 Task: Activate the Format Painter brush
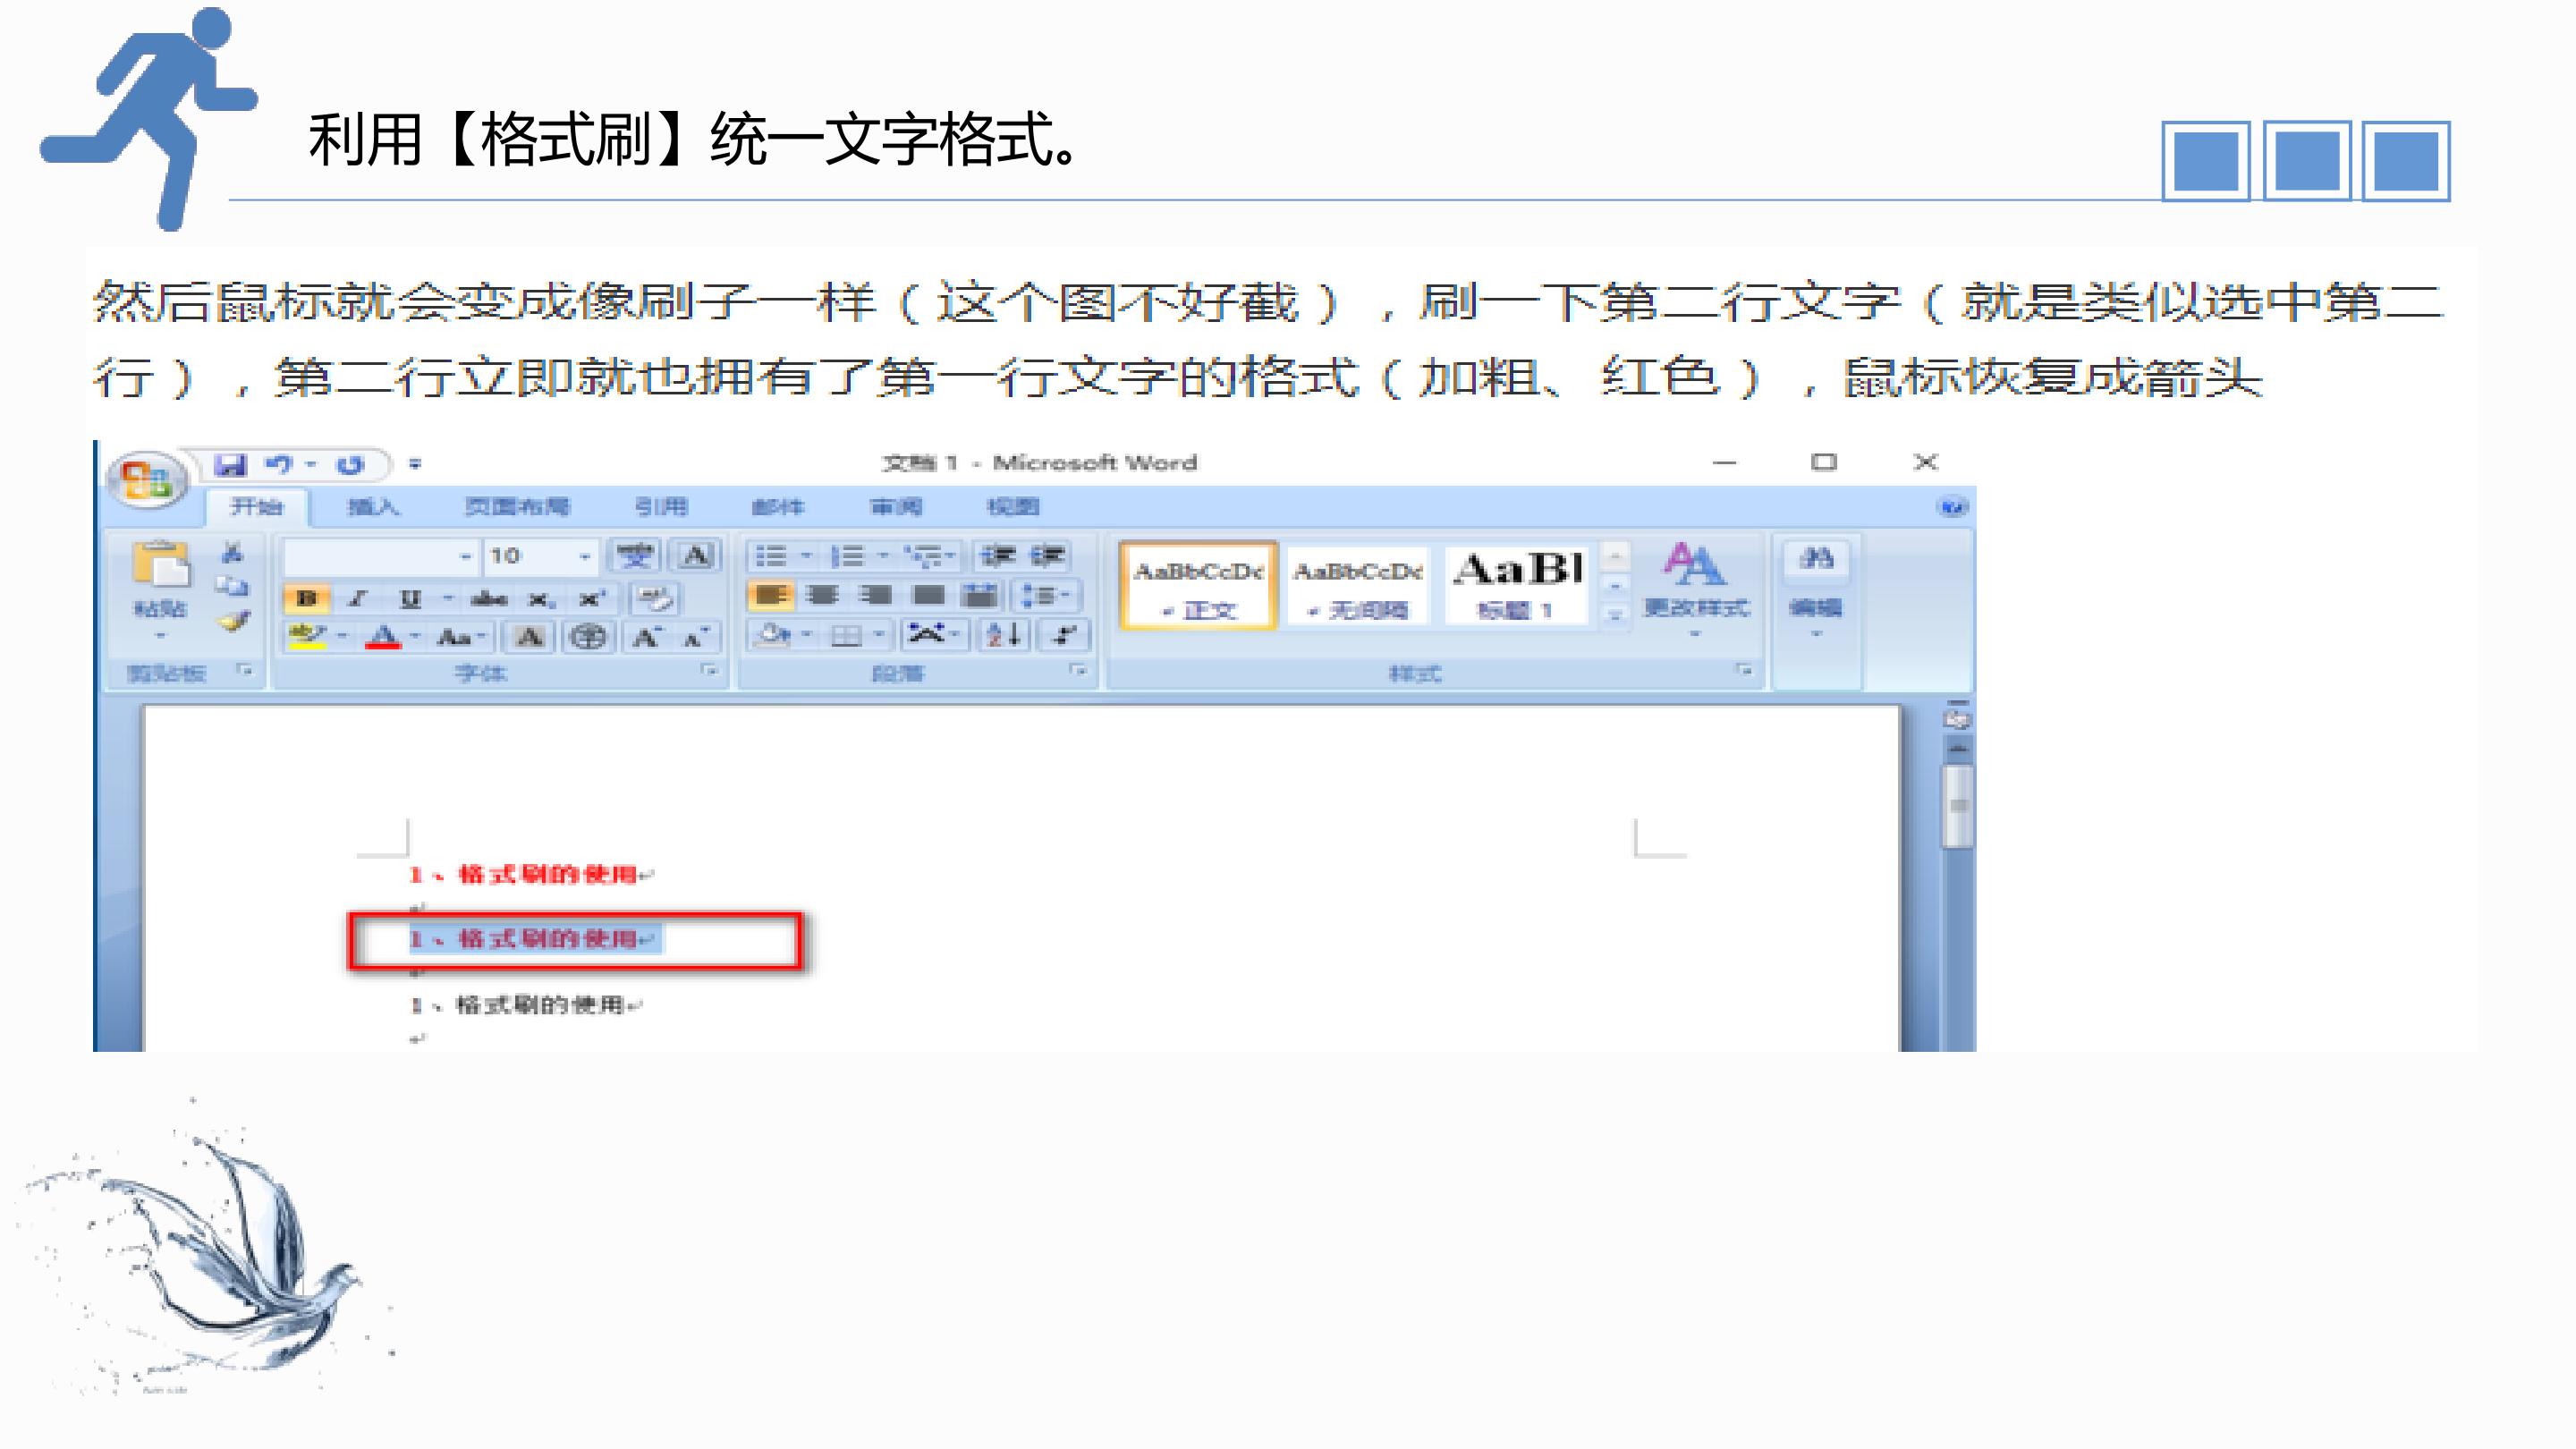click(234, 621)
